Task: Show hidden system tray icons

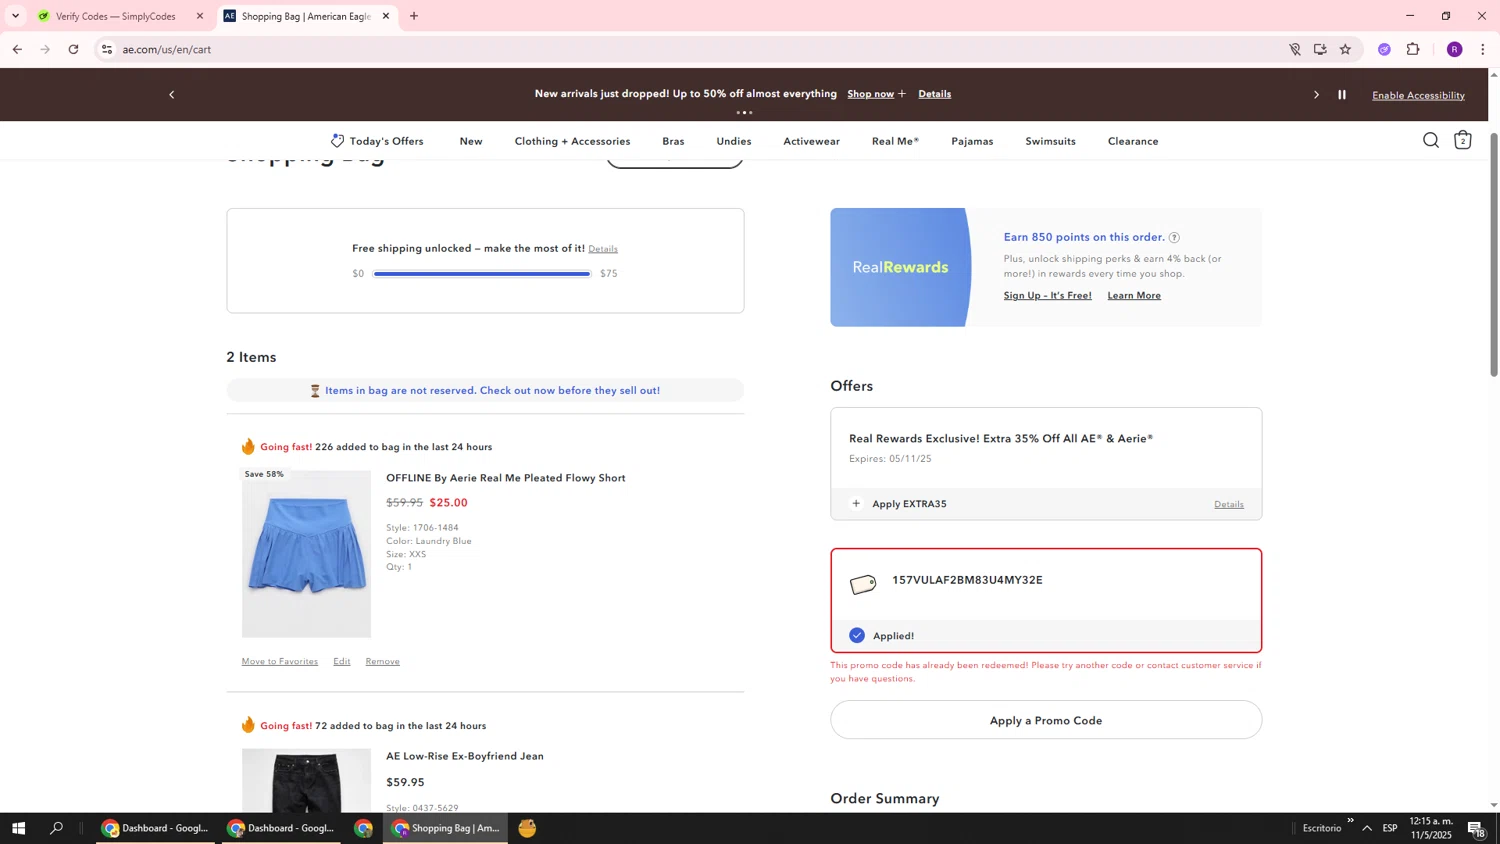Action: click(x=1367, y=828)
